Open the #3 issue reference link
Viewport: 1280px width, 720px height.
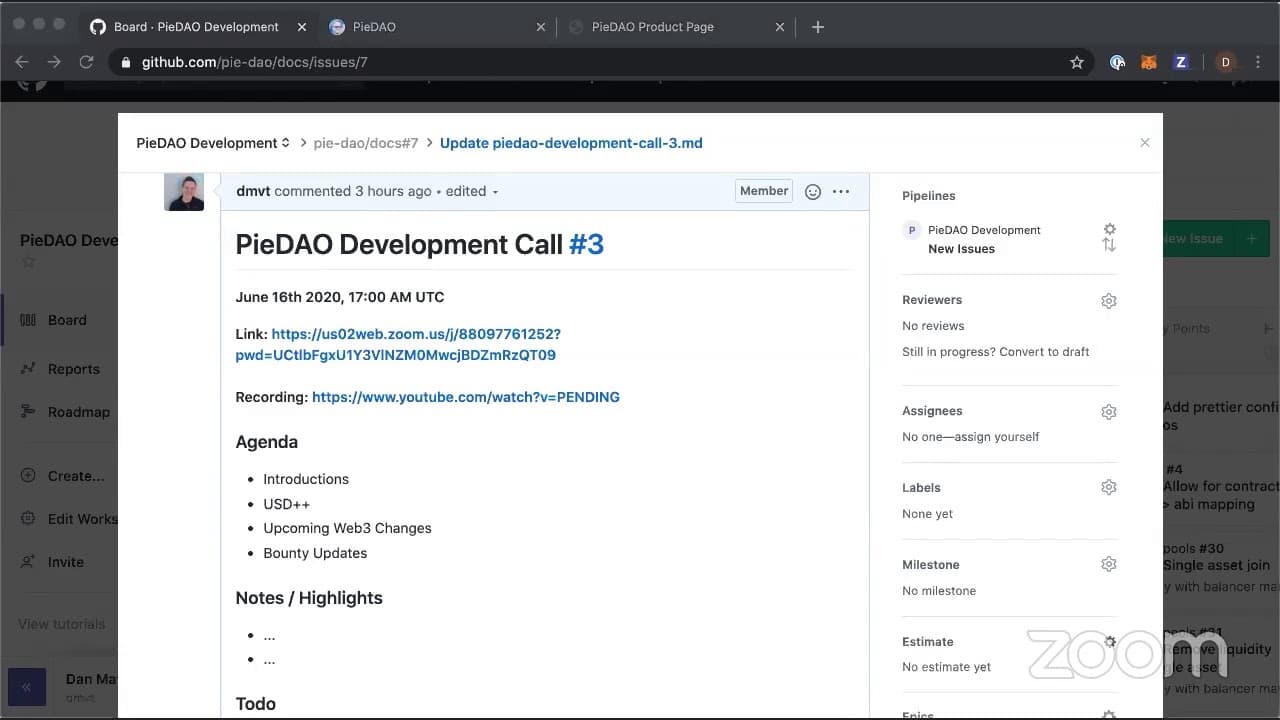(x=586, y=245)
